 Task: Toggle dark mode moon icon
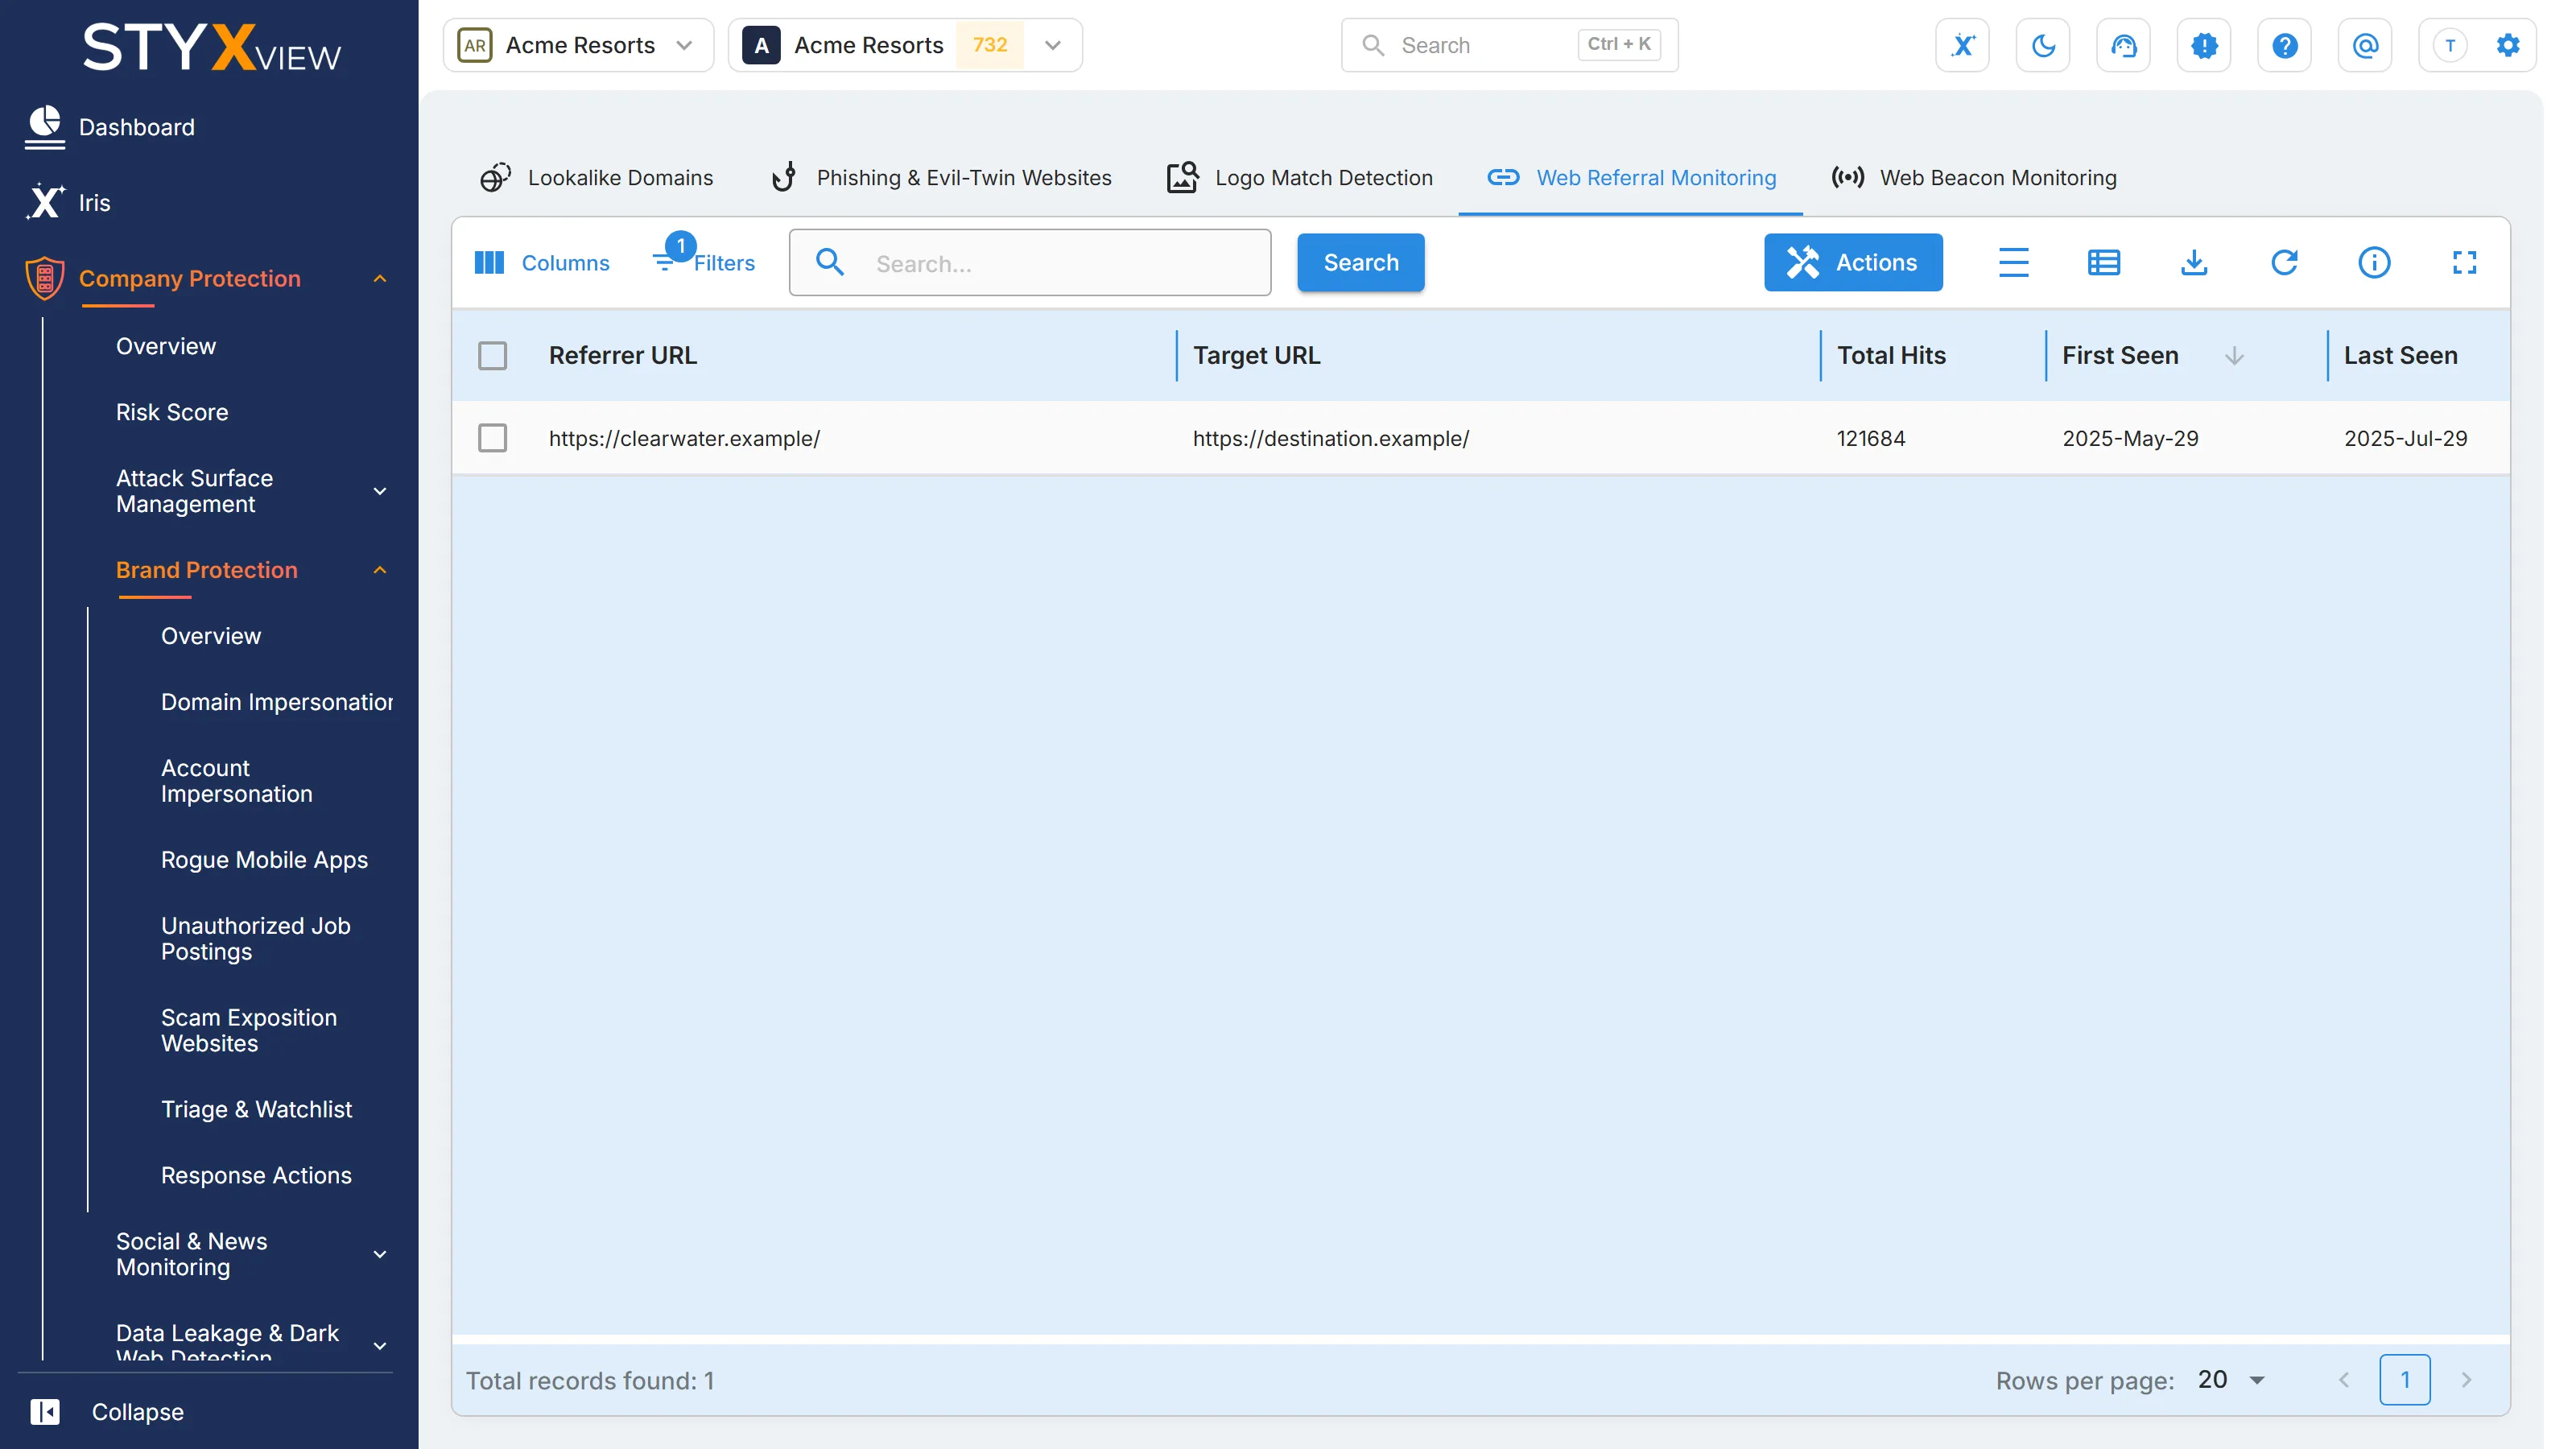[2043, 45]
